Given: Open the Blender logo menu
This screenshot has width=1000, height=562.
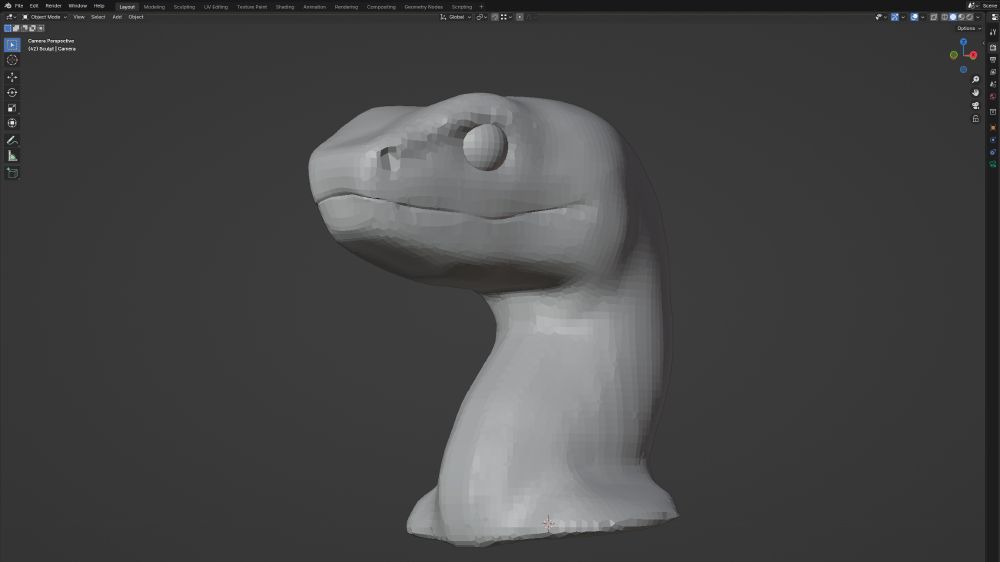Looking at the screenshot, I should [8, 6].
